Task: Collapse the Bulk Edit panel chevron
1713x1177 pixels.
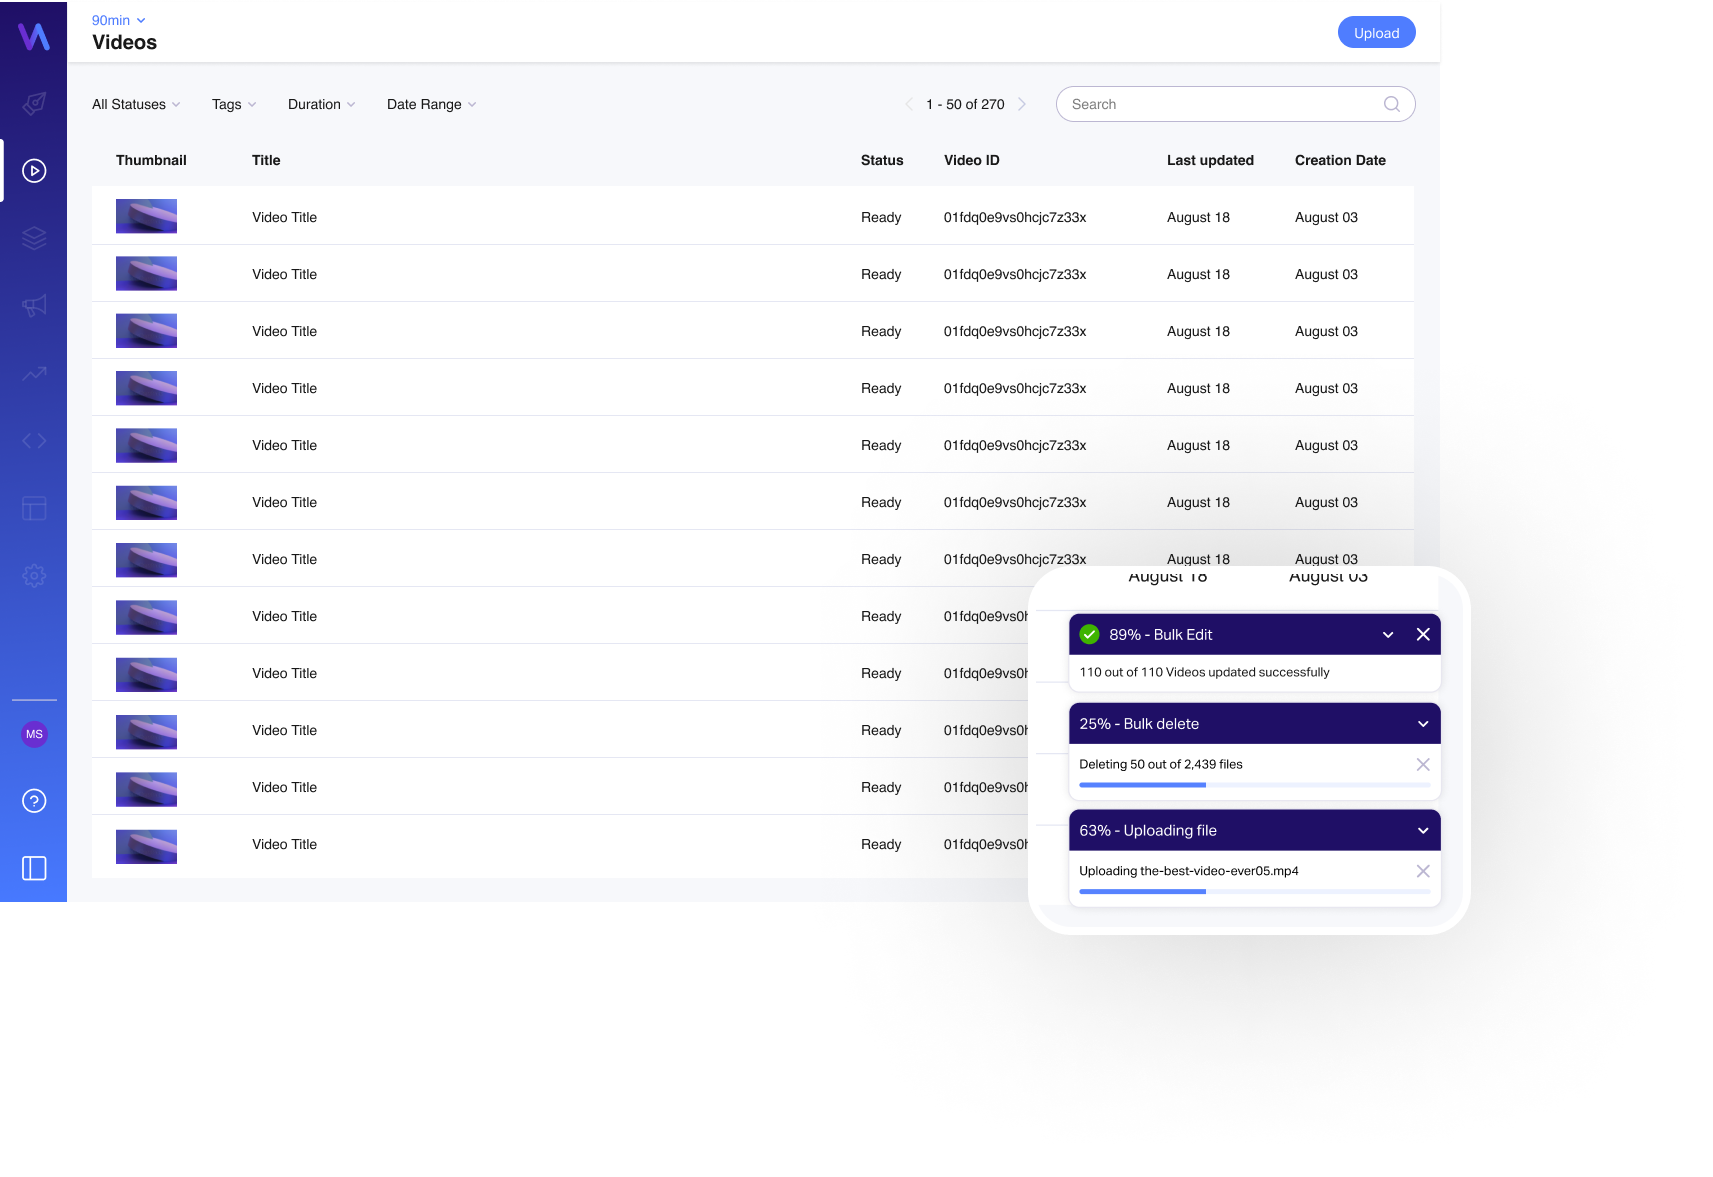Action: click(1388, 635)
